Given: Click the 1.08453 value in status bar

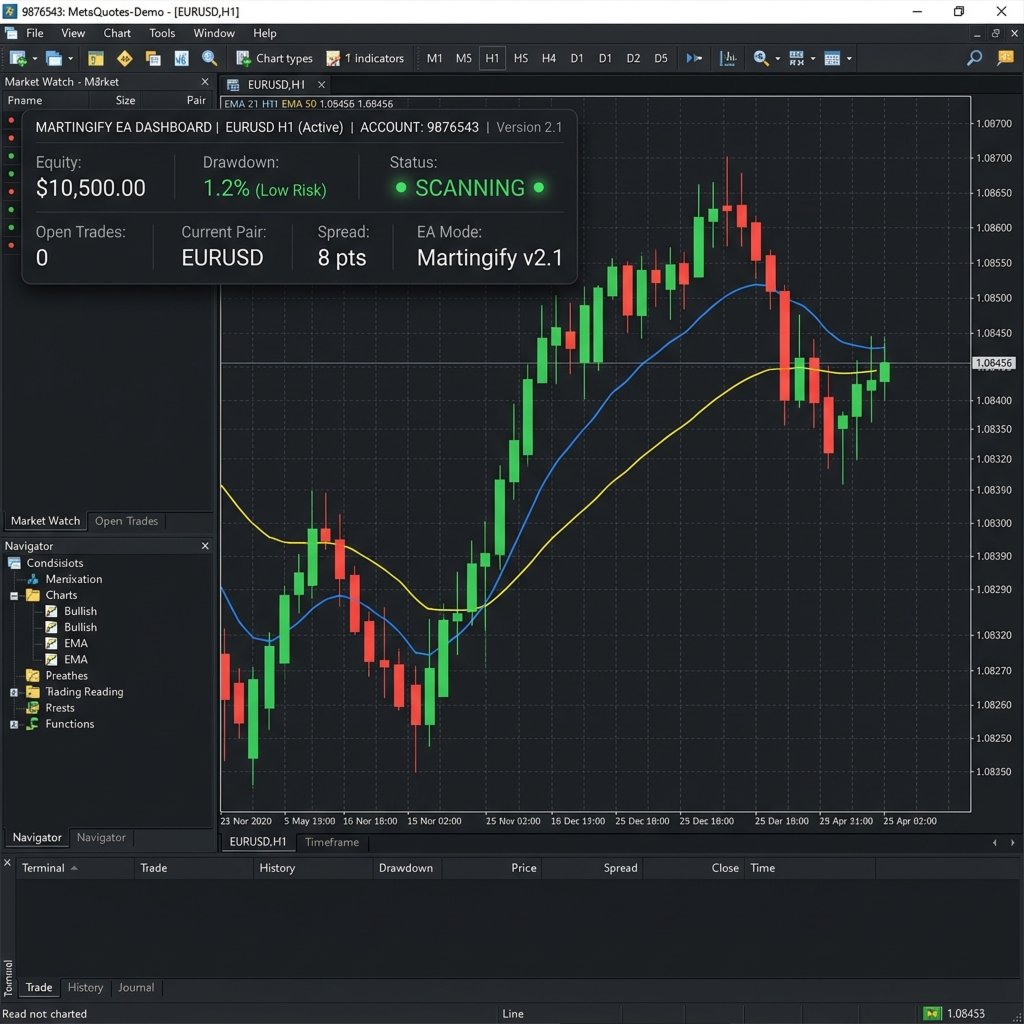Looking at the screenshot, I should [966, 1014].
